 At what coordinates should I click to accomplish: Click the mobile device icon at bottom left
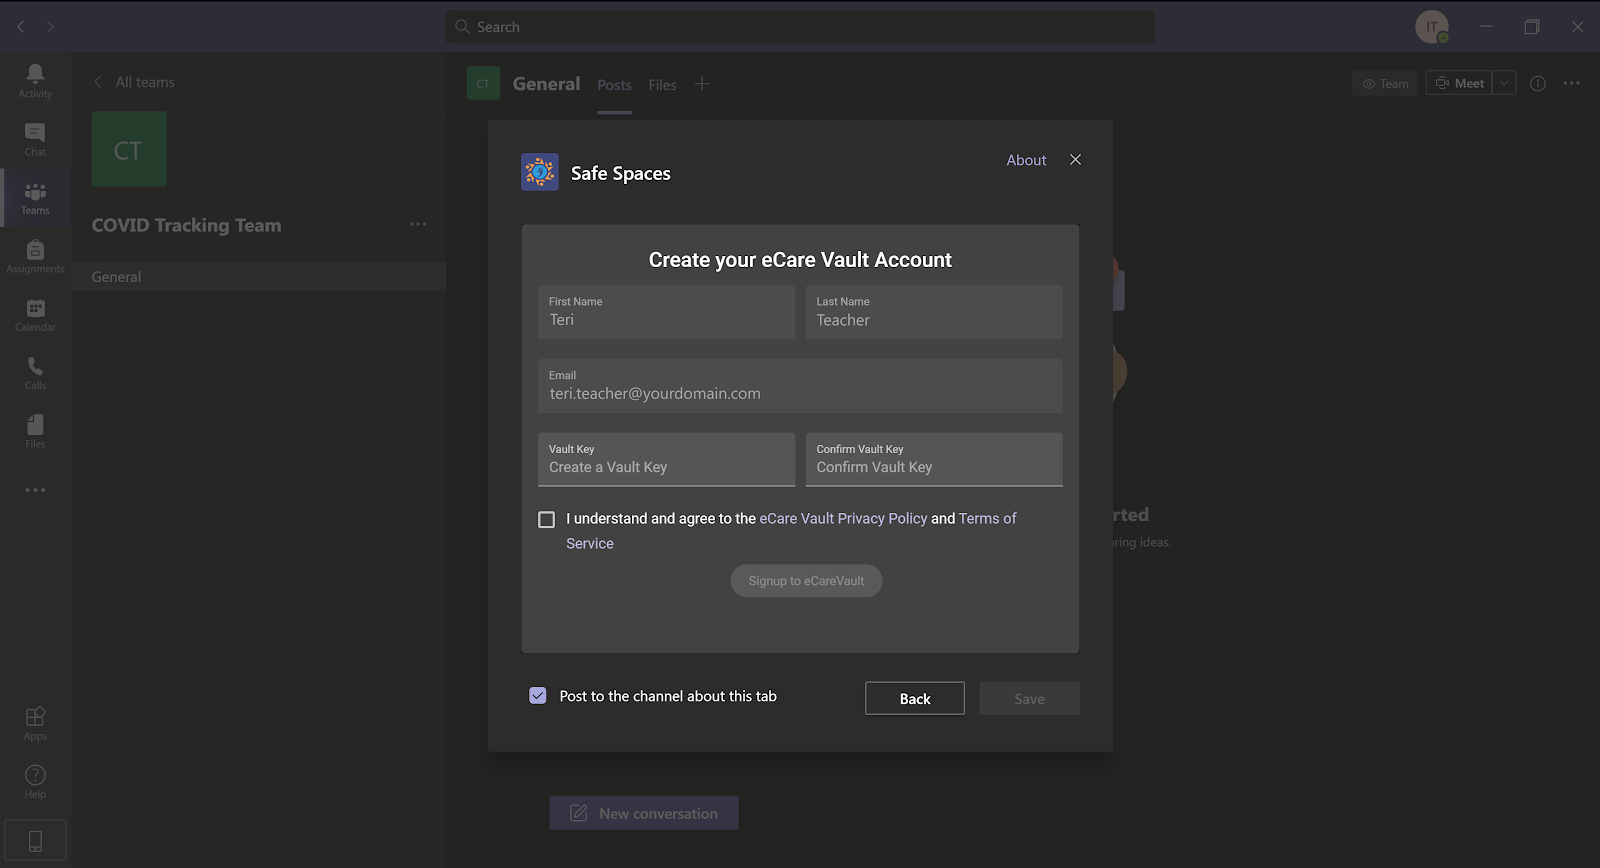click(35, 841)
